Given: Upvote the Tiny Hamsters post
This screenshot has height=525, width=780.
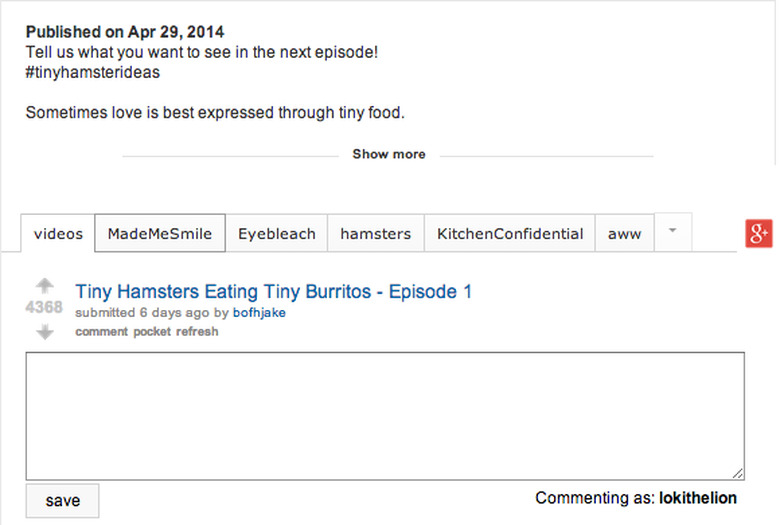Looking at the screenshot, I should (44, 286).
